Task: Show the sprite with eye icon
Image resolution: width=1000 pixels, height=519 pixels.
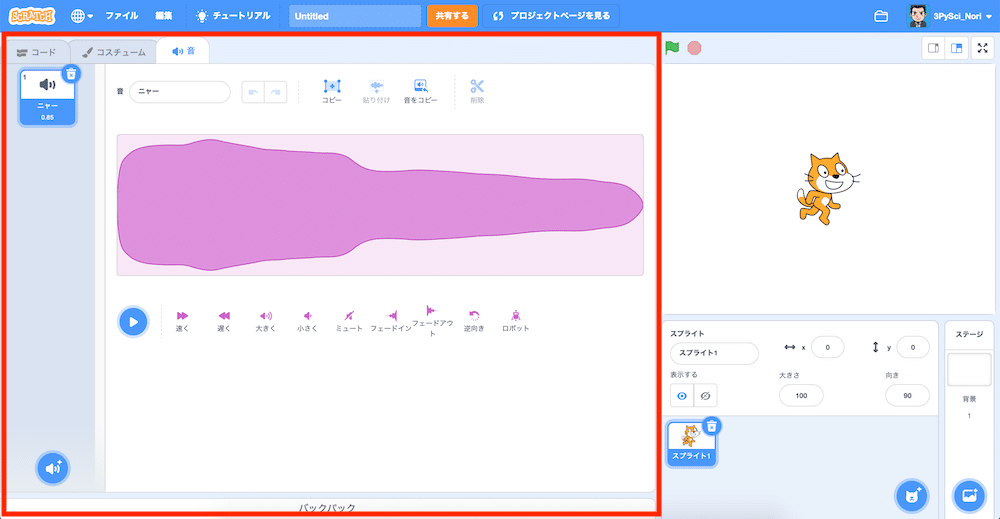Action: (x=682, y=396)
